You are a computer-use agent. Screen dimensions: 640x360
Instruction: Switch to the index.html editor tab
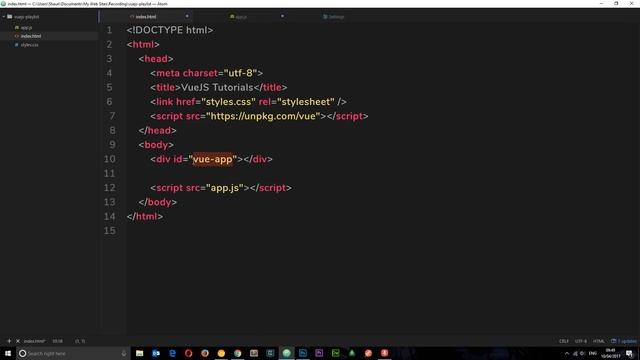pyautogui.click(x=146, y=17)
